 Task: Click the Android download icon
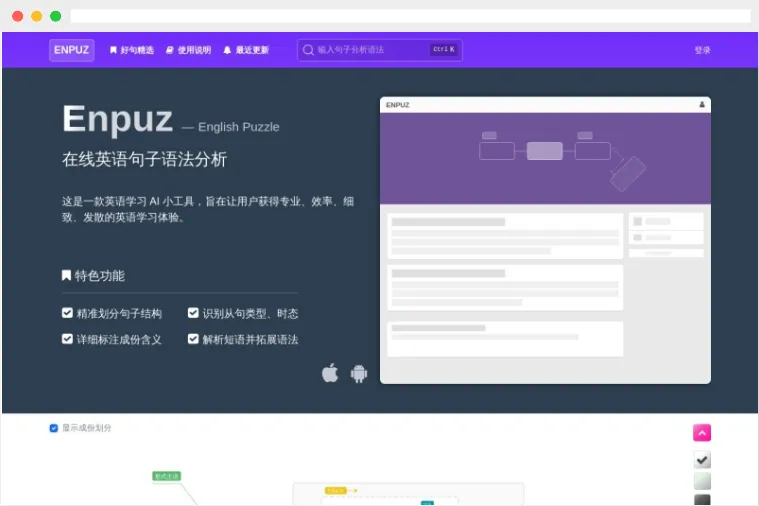click(359, 373)
